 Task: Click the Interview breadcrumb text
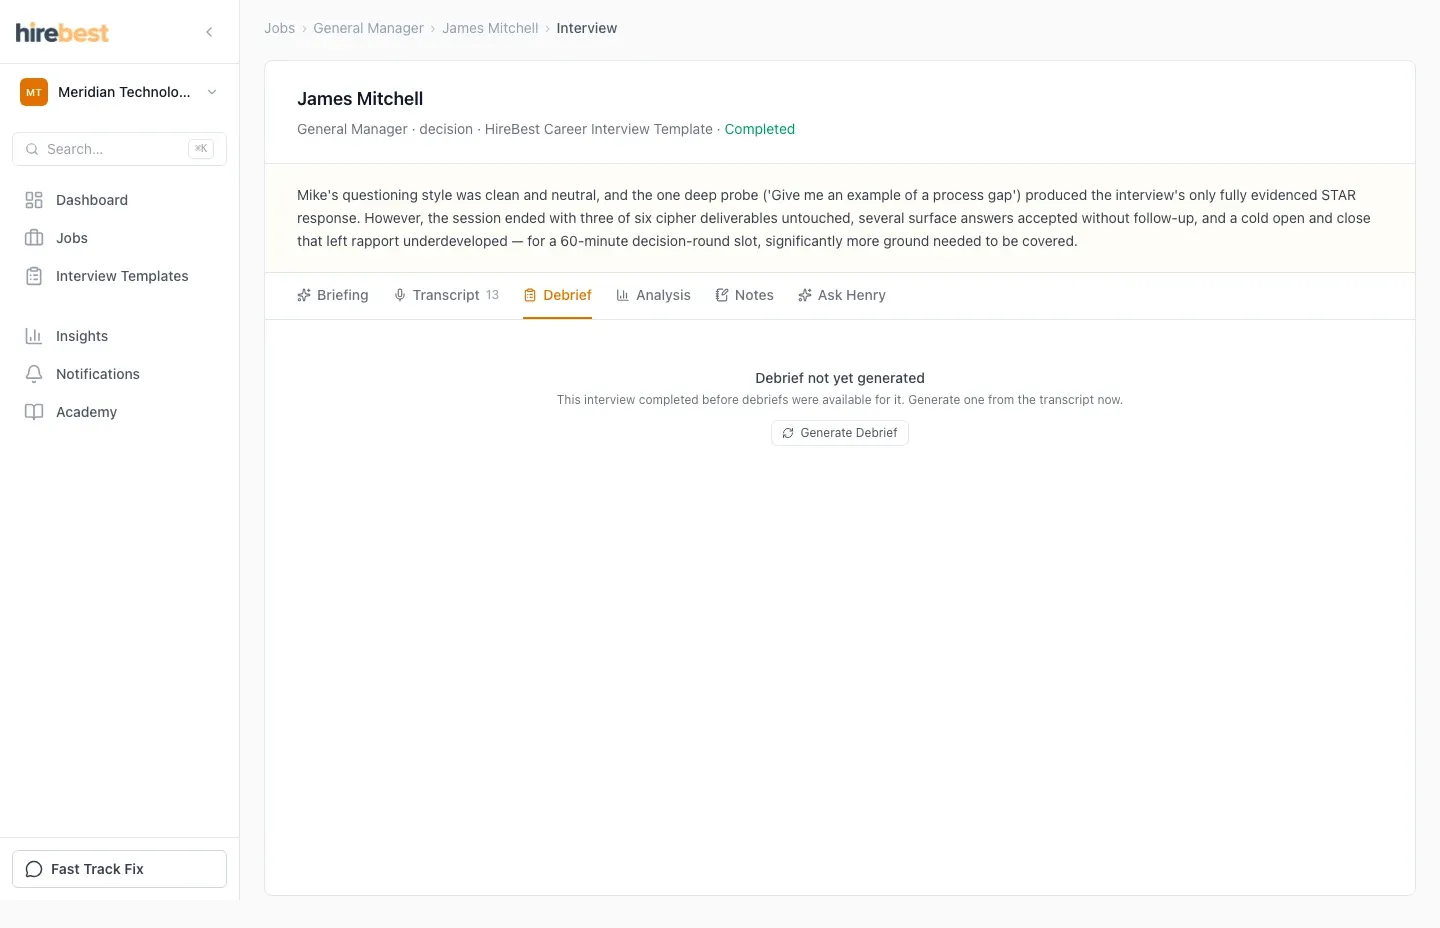pyautogui.click(x=587, y=28)
